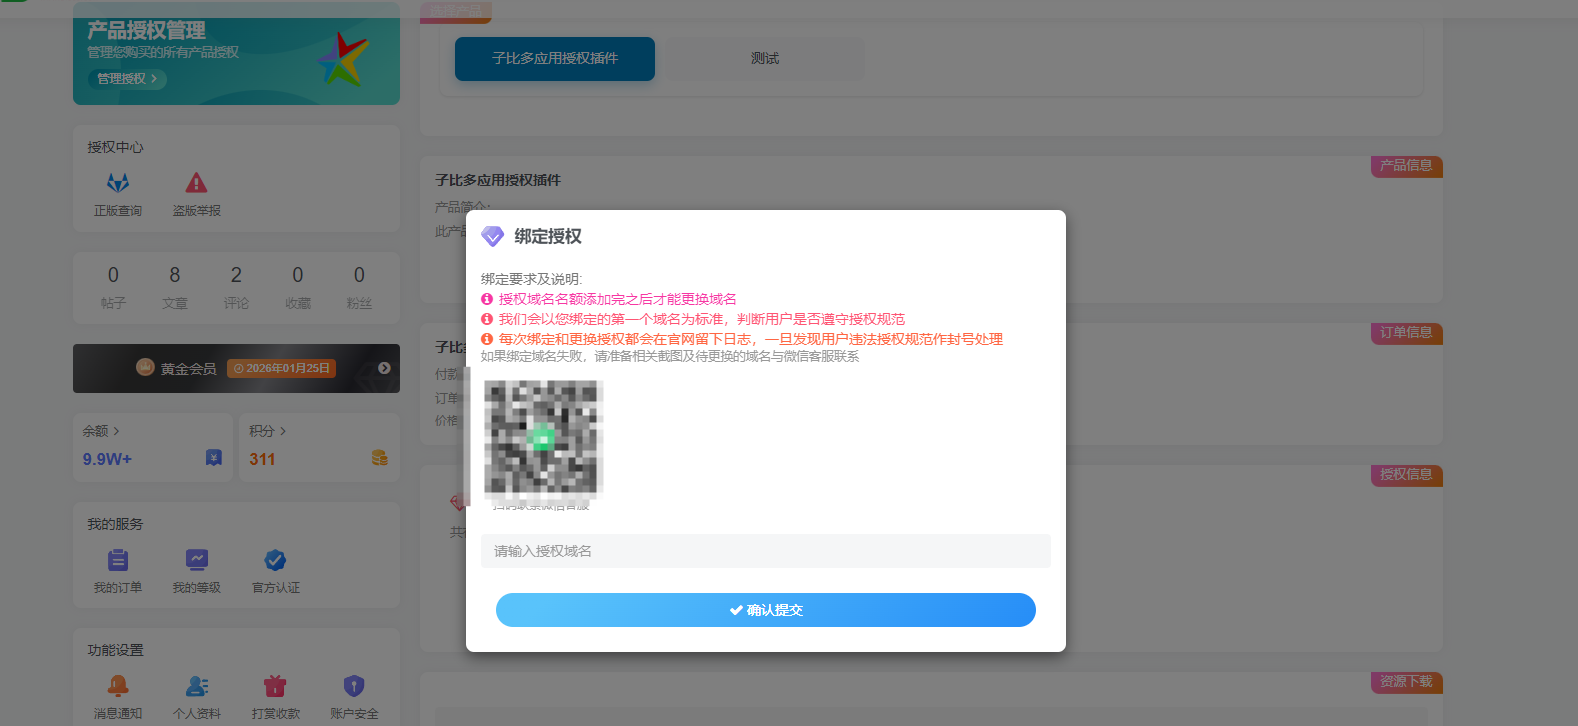Expand the 积分 link chevron
This screenshot has width=1578, height=726.
pos(284,431)
